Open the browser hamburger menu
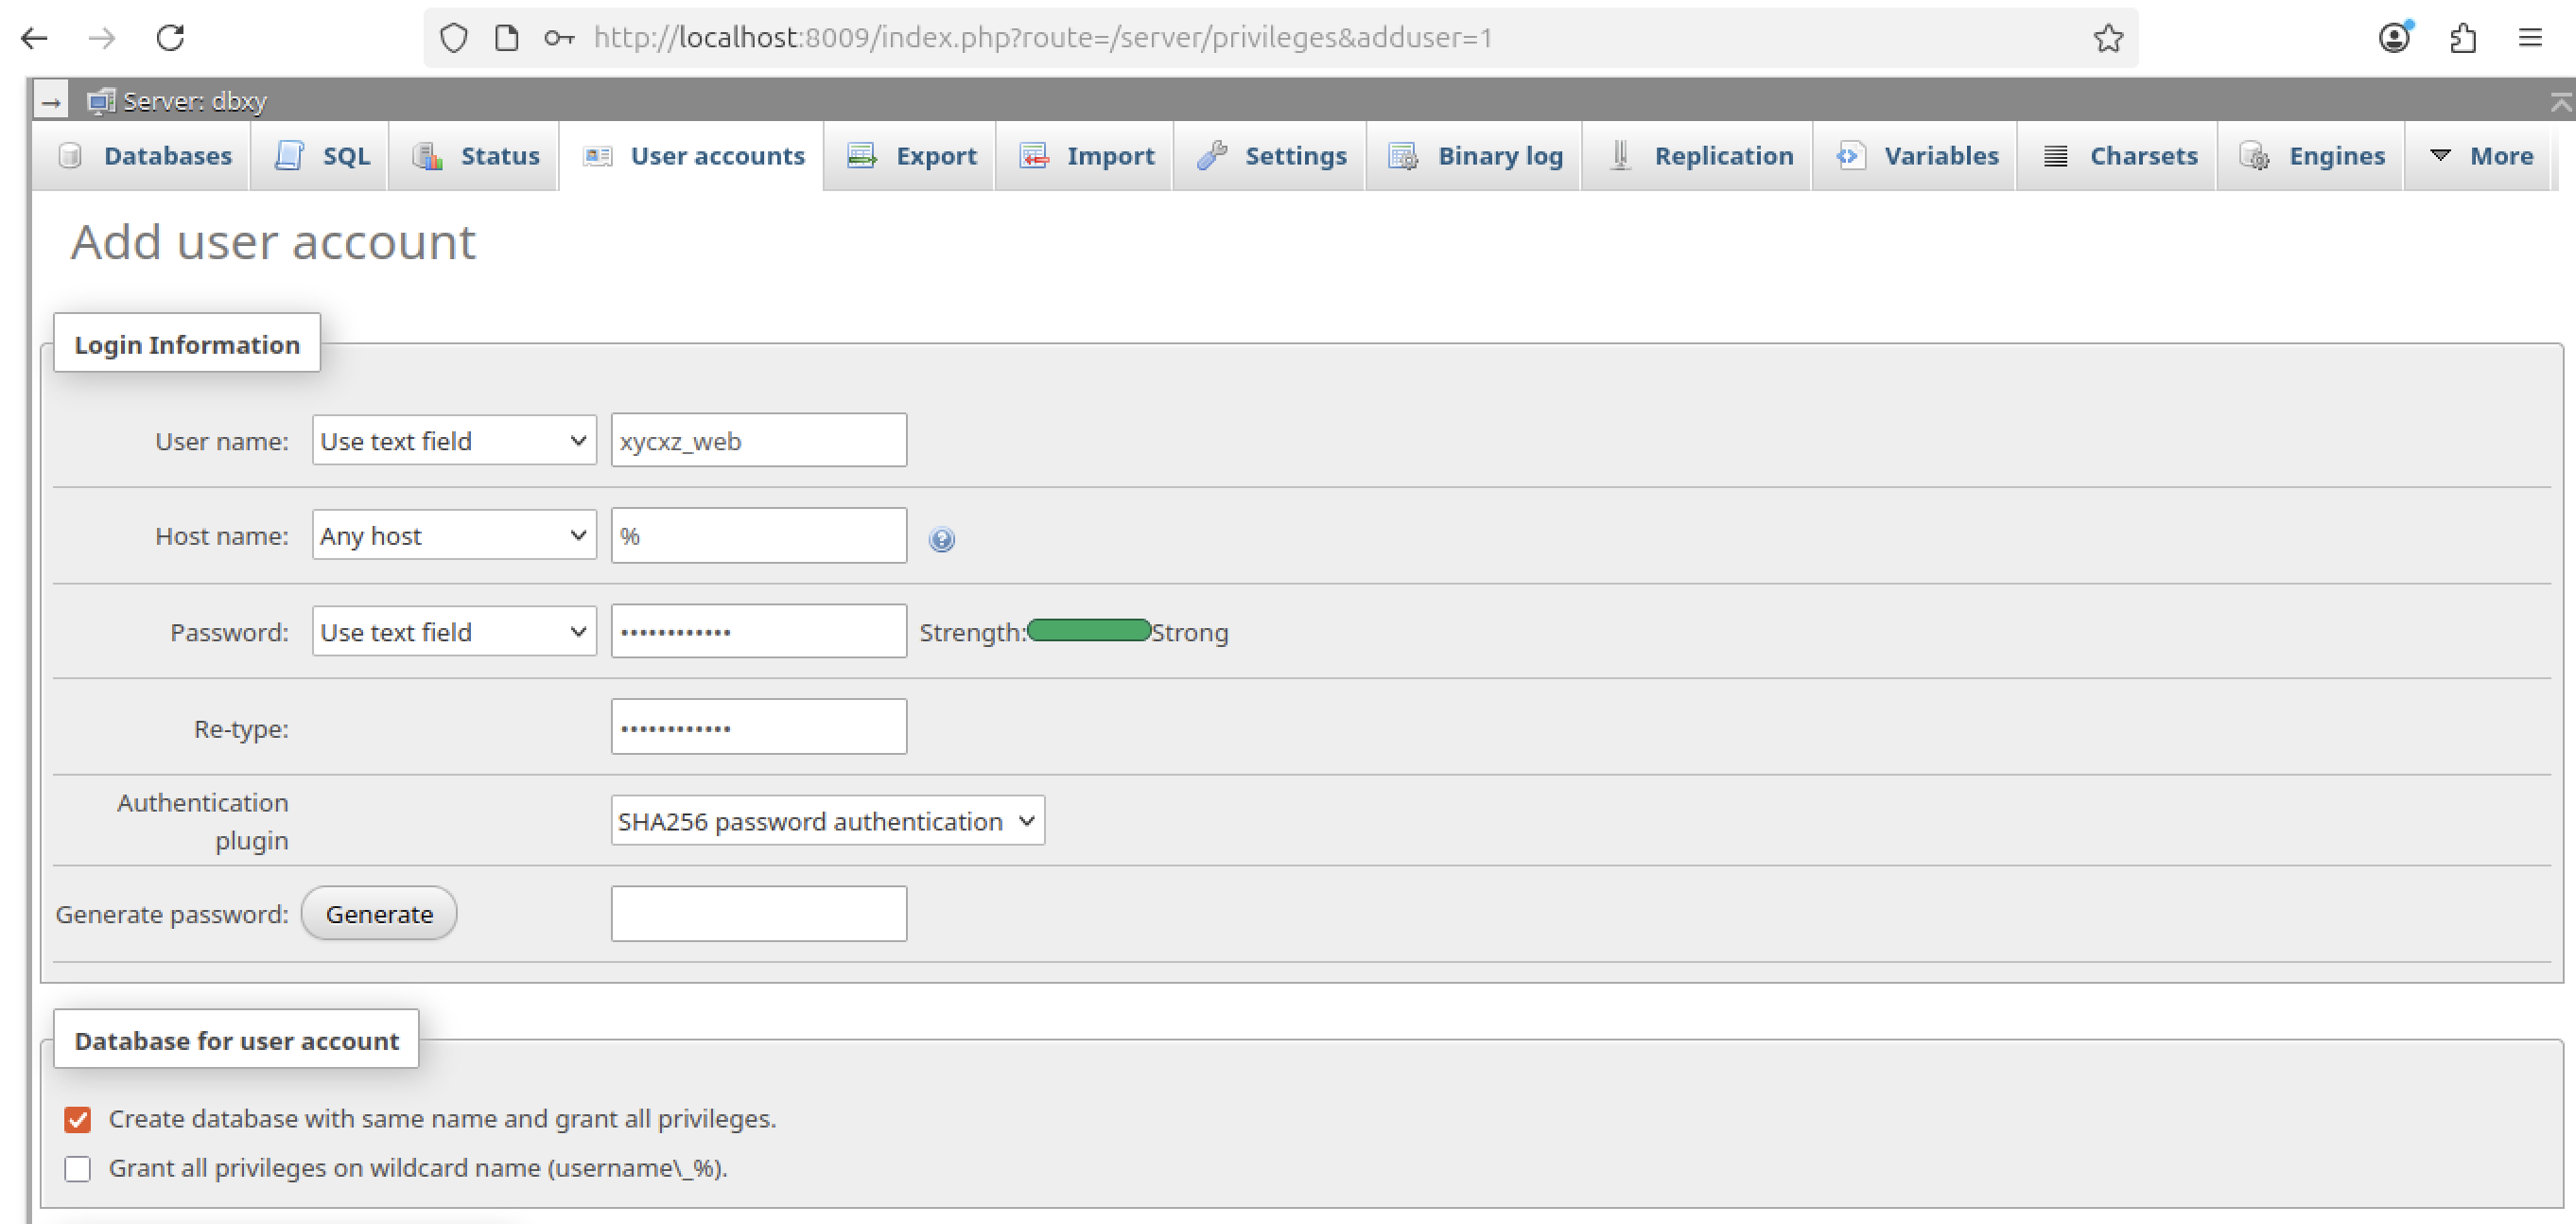Viewport: 2576px width, 1224px height. [2530, 38]
